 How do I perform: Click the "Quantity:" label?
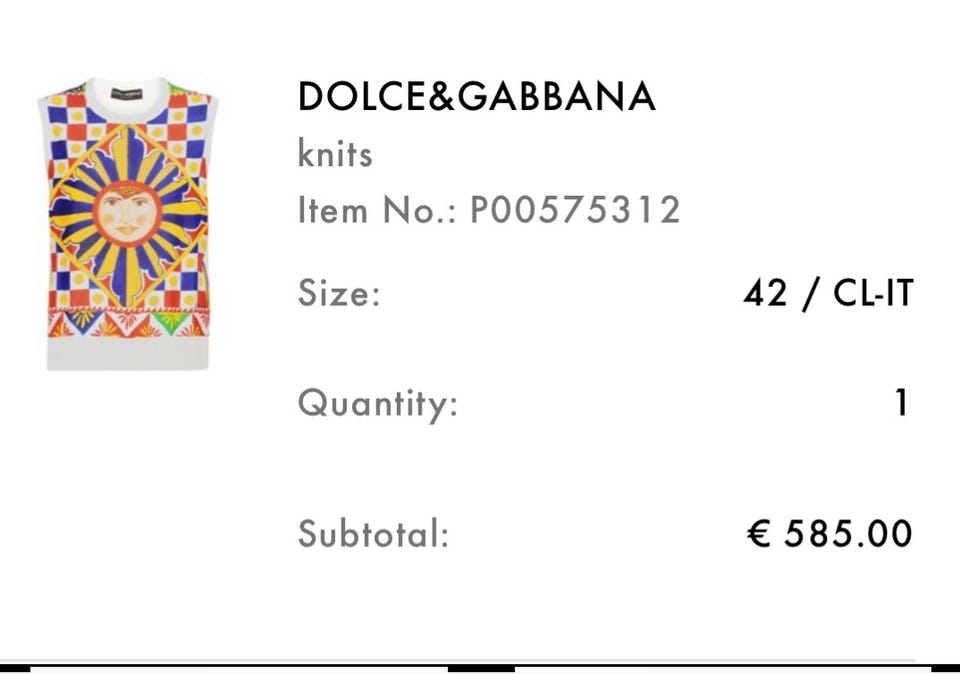coord(377,404)
